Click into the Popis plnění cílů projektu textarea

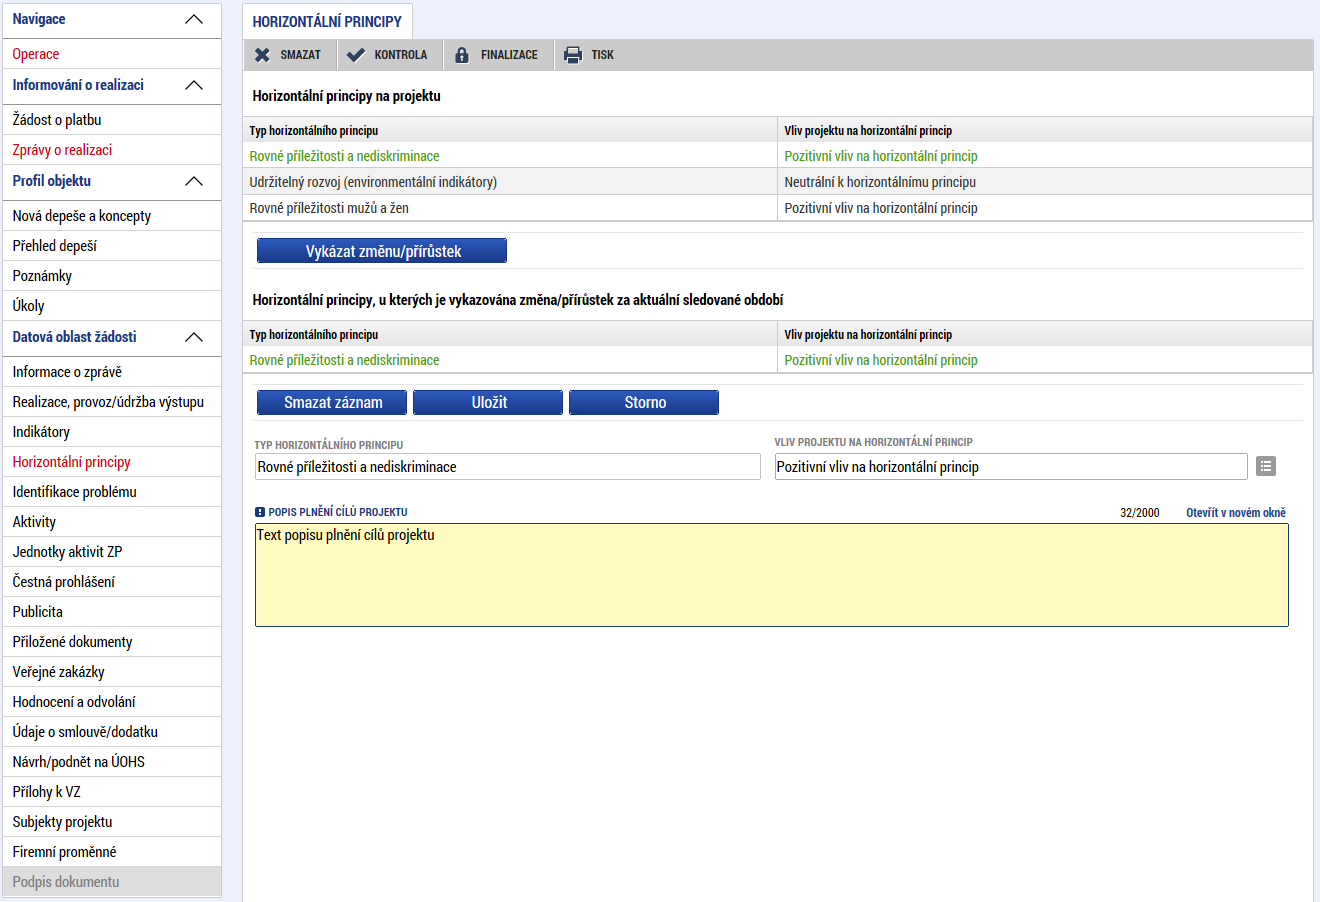coord(772,575)
